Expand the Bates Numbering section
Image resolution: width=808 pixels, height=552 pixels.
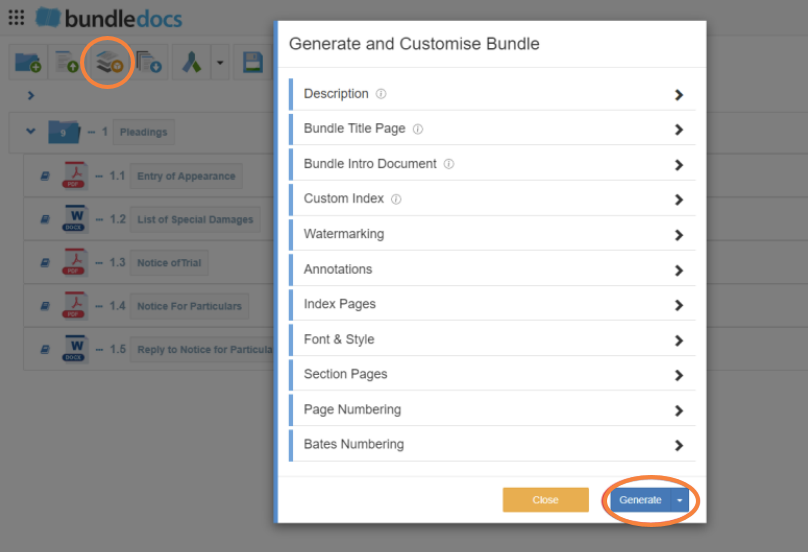492,444
